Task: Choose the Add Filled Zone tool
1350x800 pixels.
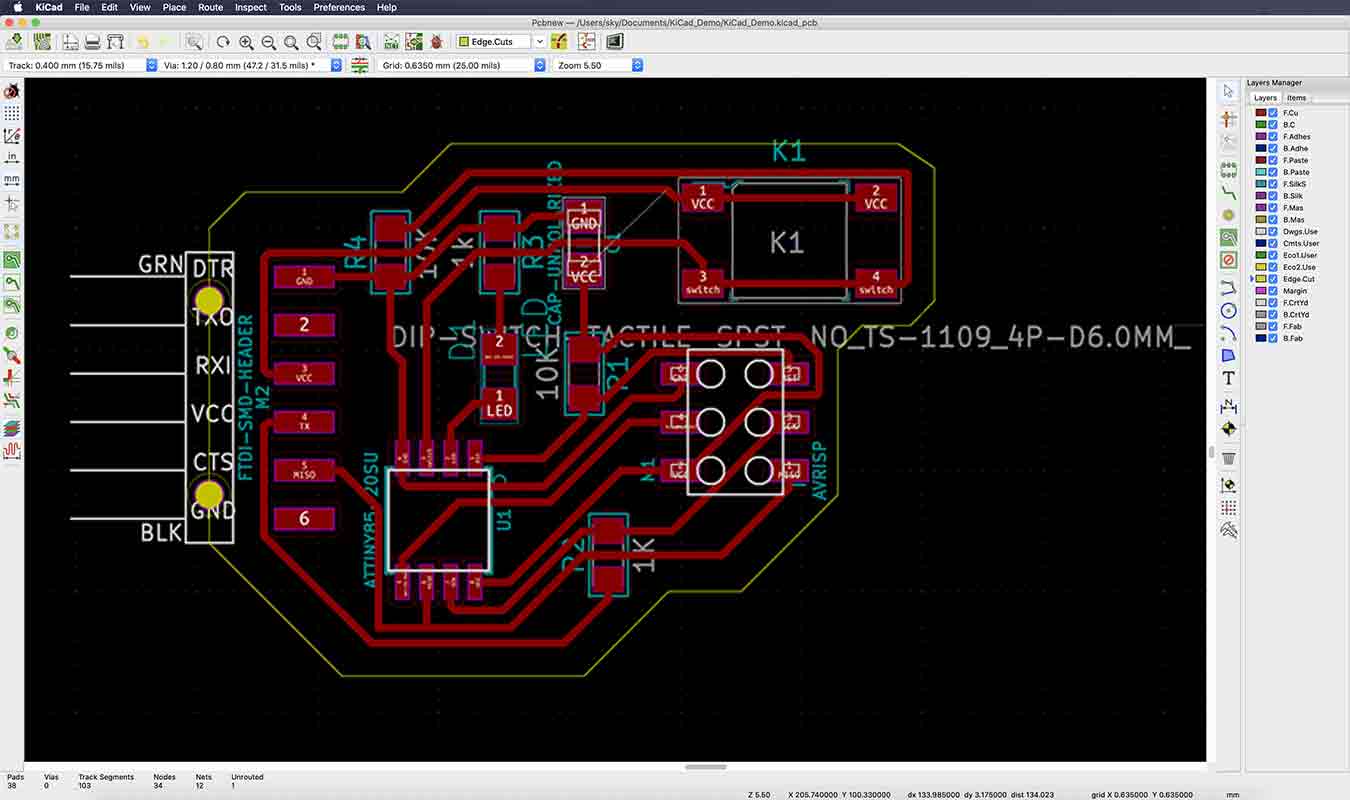Action: (1229, 237)
